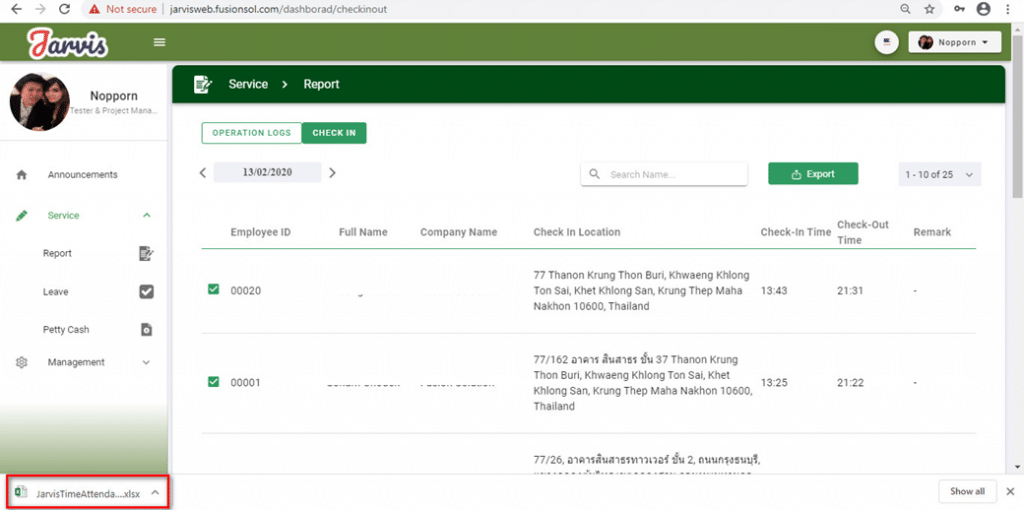This screenshot has width=1024, height=510.
Task: Go to the previous date with left arrow
Action: (x=203, y=173)
